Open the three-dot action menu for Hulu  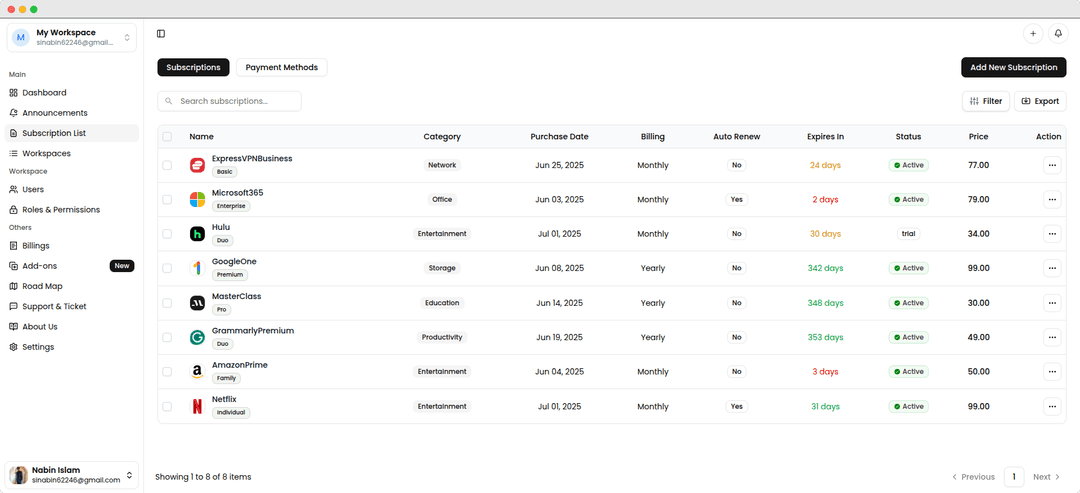[1052, 234]
